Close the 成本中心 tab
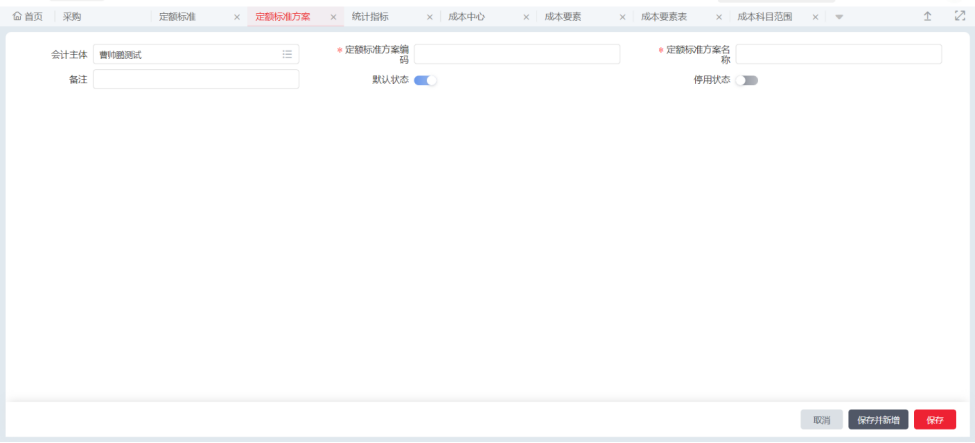 click(x=526, y=17)
